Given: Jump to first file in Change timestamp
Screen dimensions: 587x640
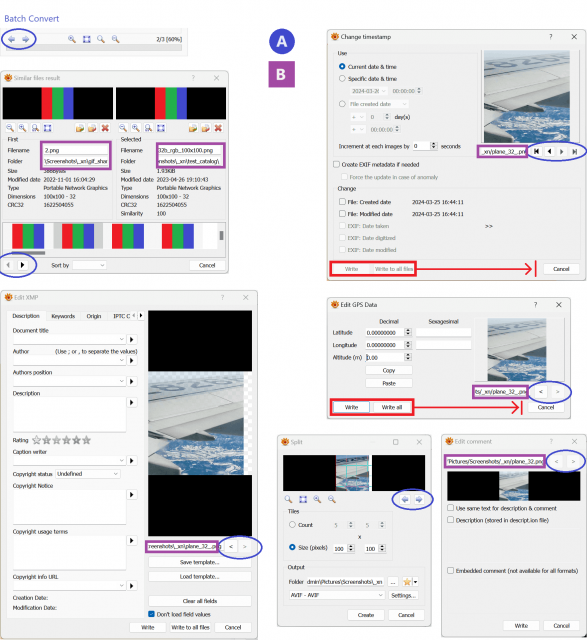Looking at the screenshot, I should click(x=536, y=151).
